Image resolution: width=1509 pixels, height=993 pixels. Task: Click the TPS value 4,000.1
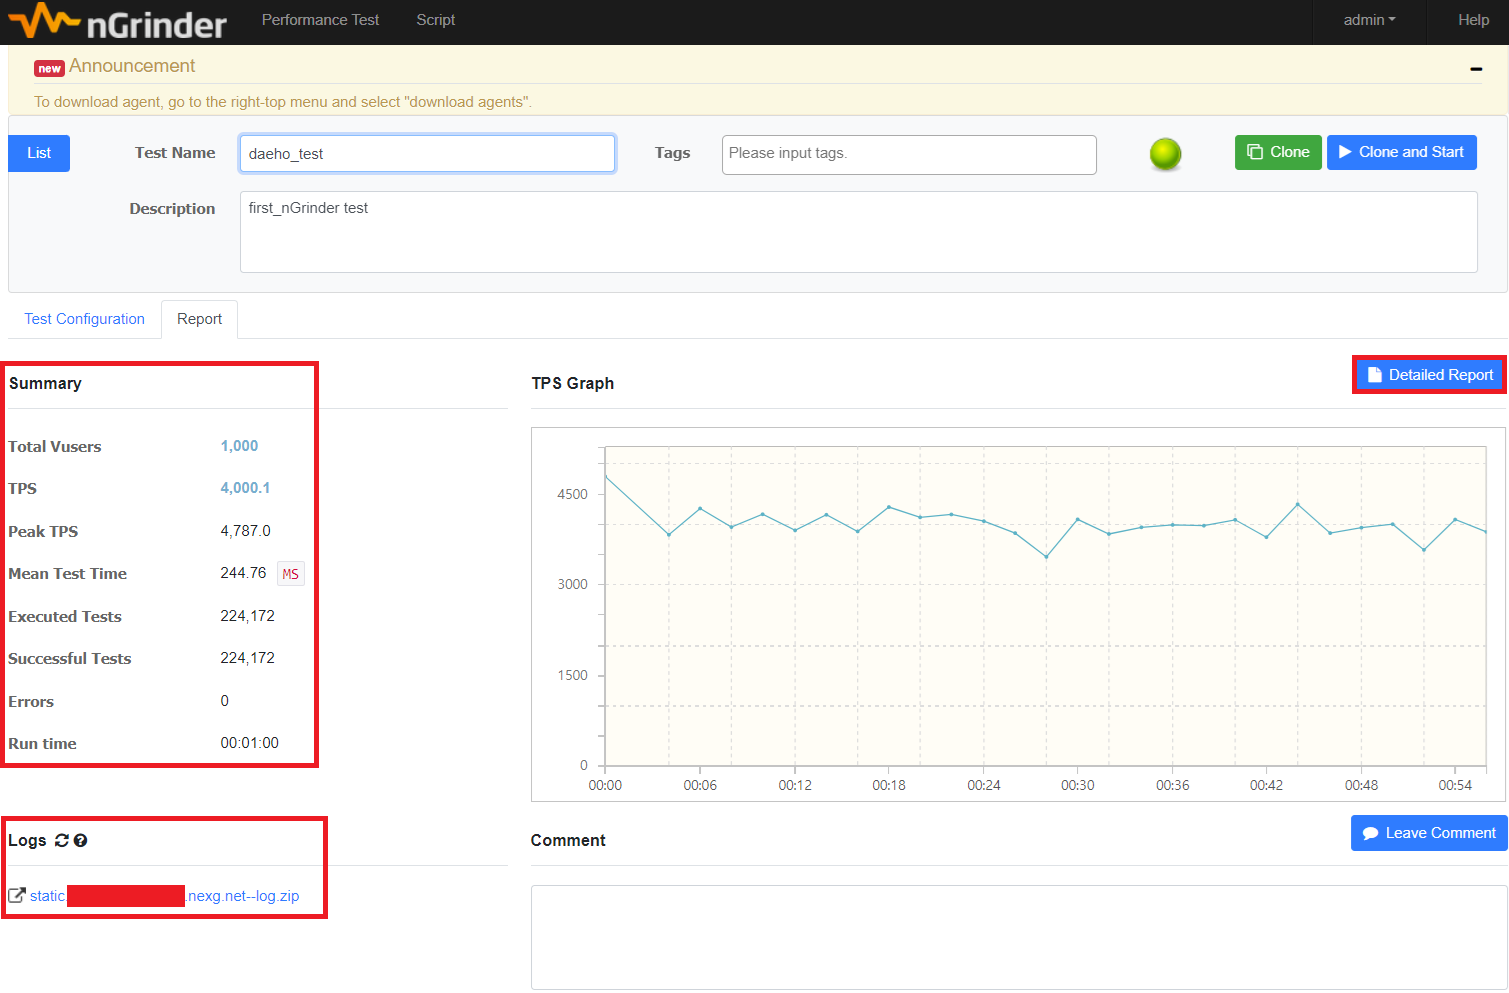coord(245,488)
